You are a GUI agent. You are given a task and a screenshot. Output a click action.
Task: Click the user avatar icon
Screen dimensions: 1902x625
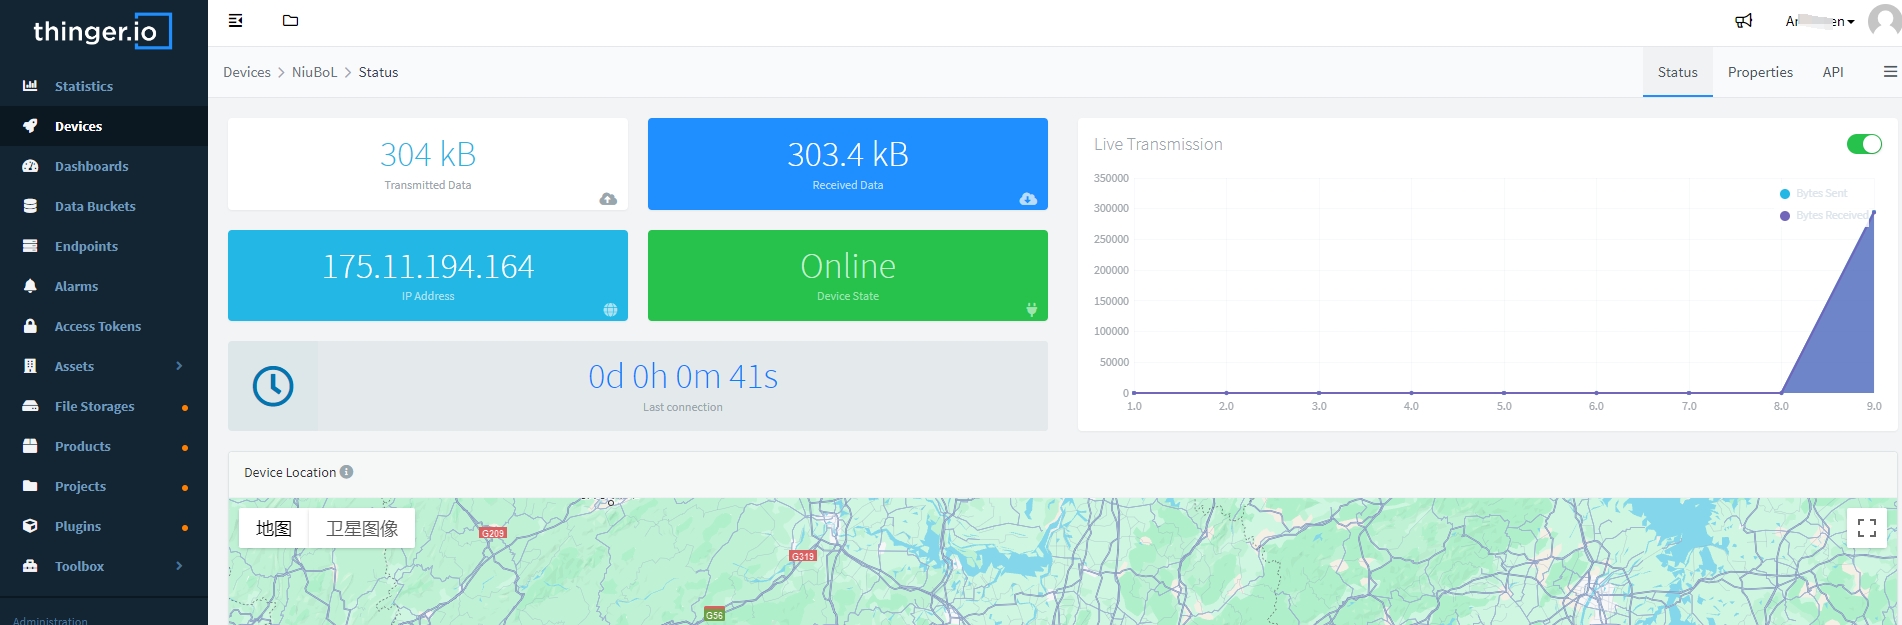point(1884,21)
